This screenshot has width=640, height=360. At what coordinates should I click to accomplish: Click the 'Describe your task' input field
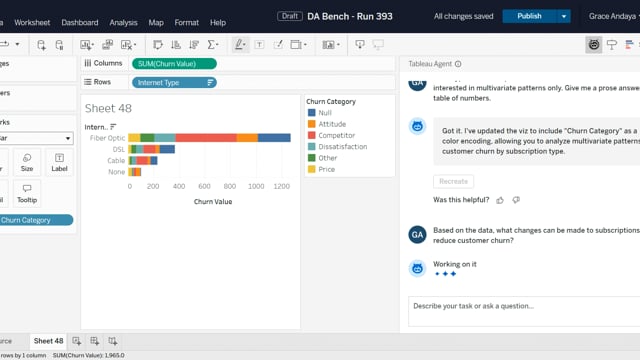coord(524,311)
